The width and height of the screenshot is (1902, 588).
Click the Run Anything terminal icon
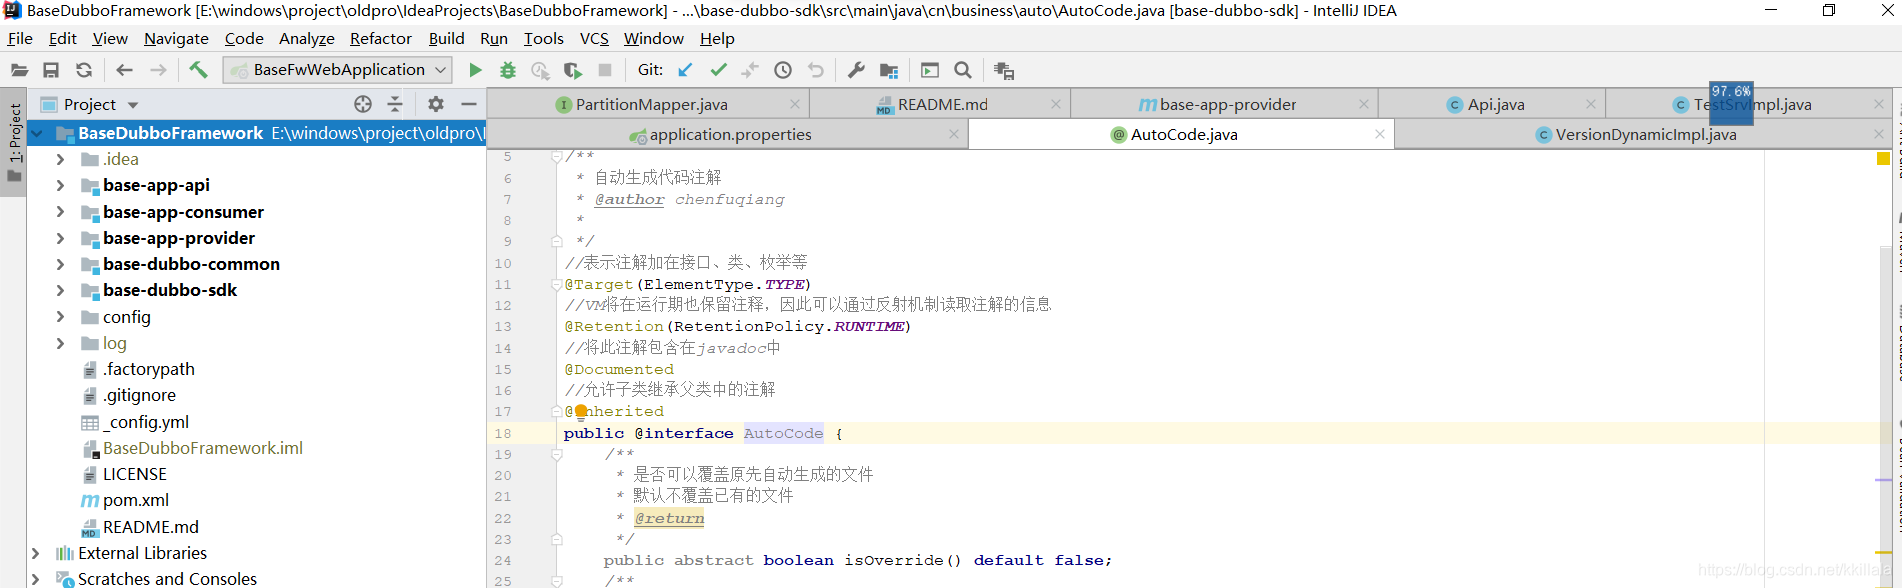[930, 70]
